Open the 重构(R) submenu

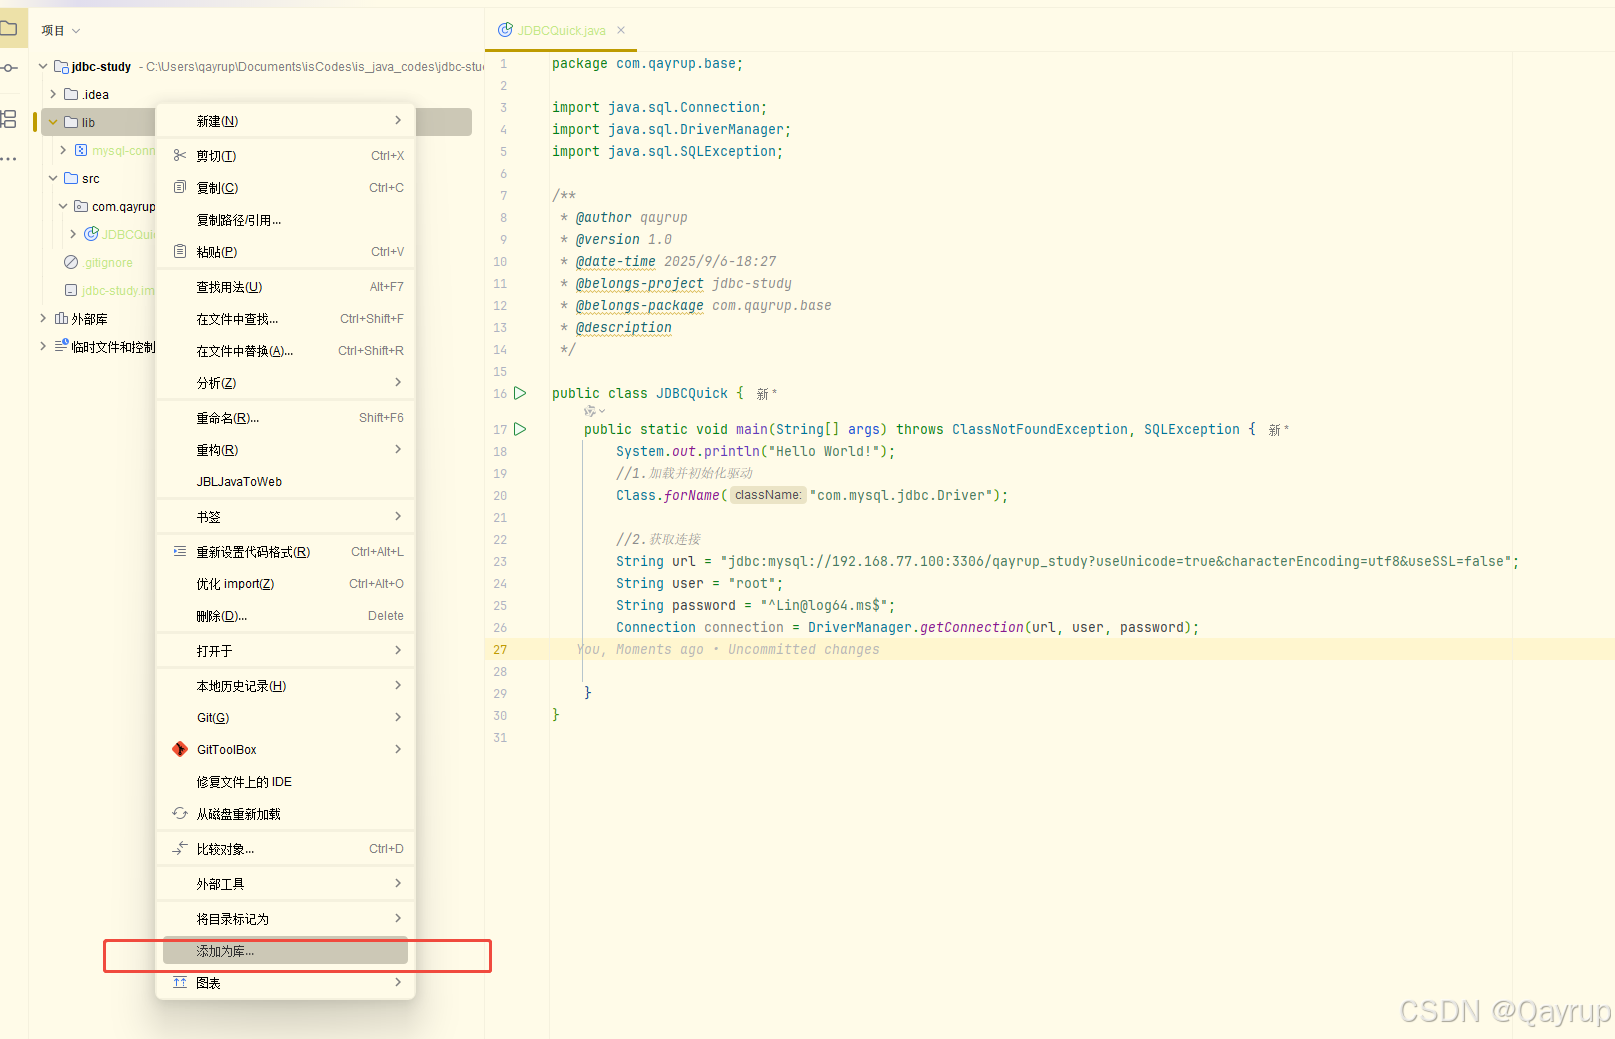pyautogui.click(x=286, y=449)
